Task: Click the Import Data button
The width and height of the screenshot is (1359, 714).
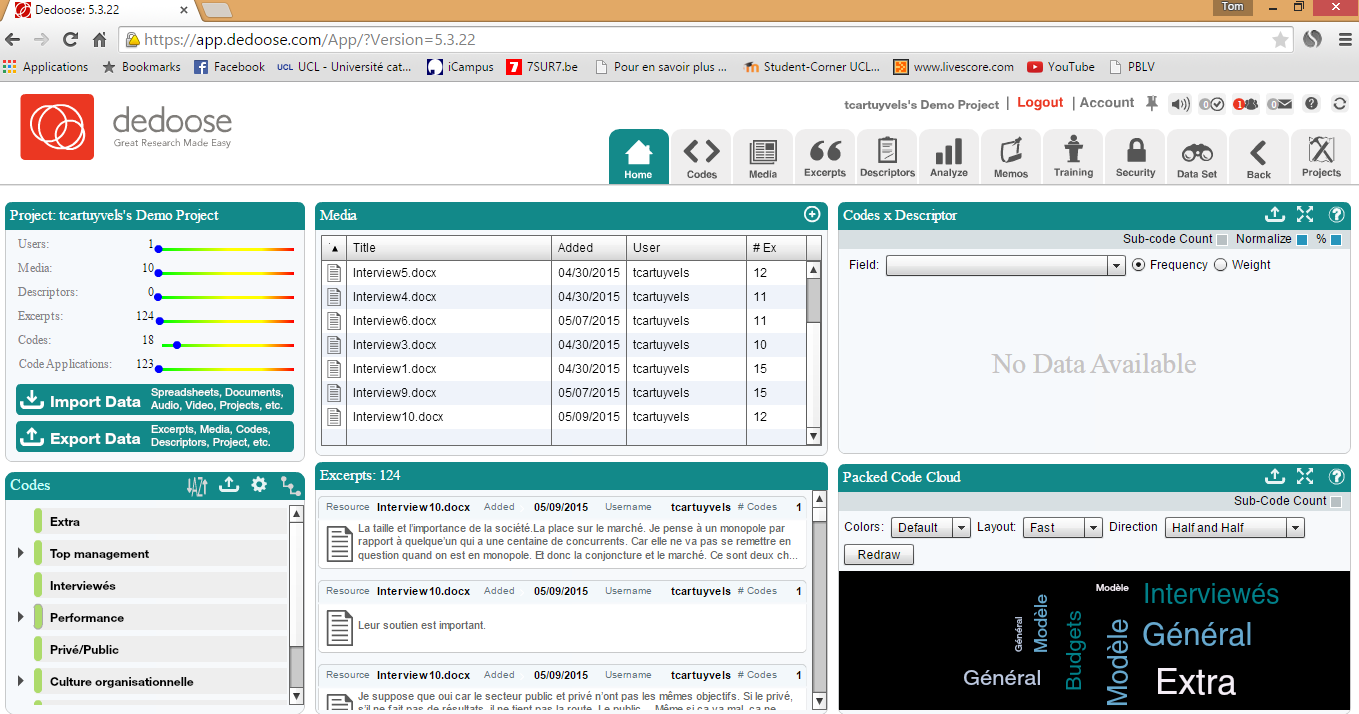Action: [x=155, y=400]
